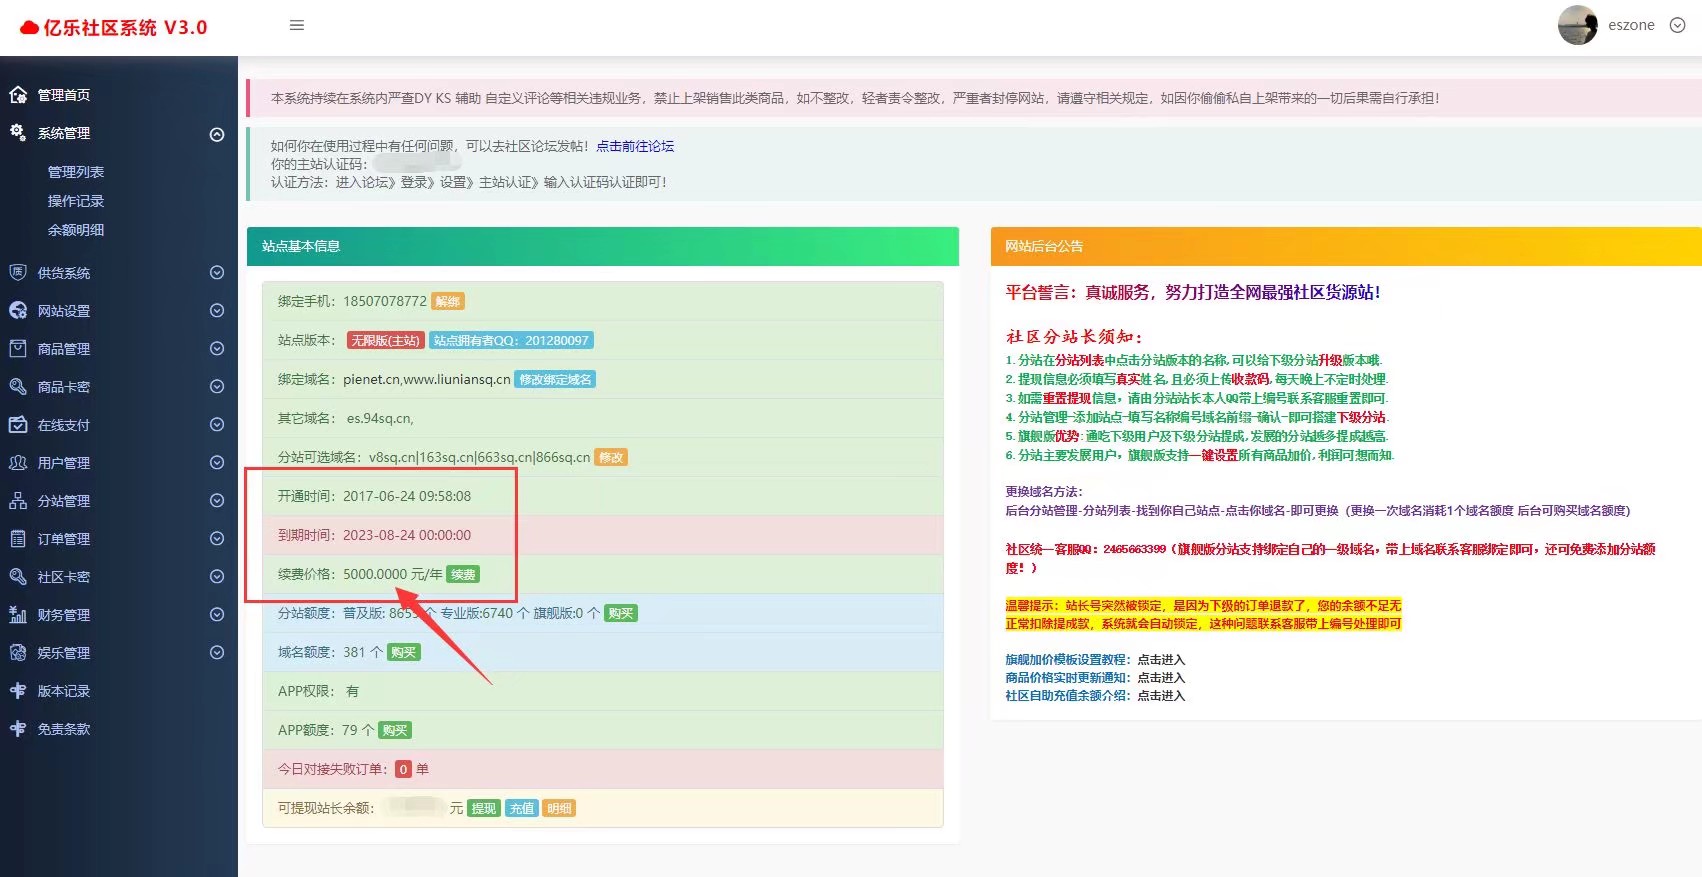Click the 解绑 button beside phone number
Screen dimensions: 1702x877
[447, 301]
